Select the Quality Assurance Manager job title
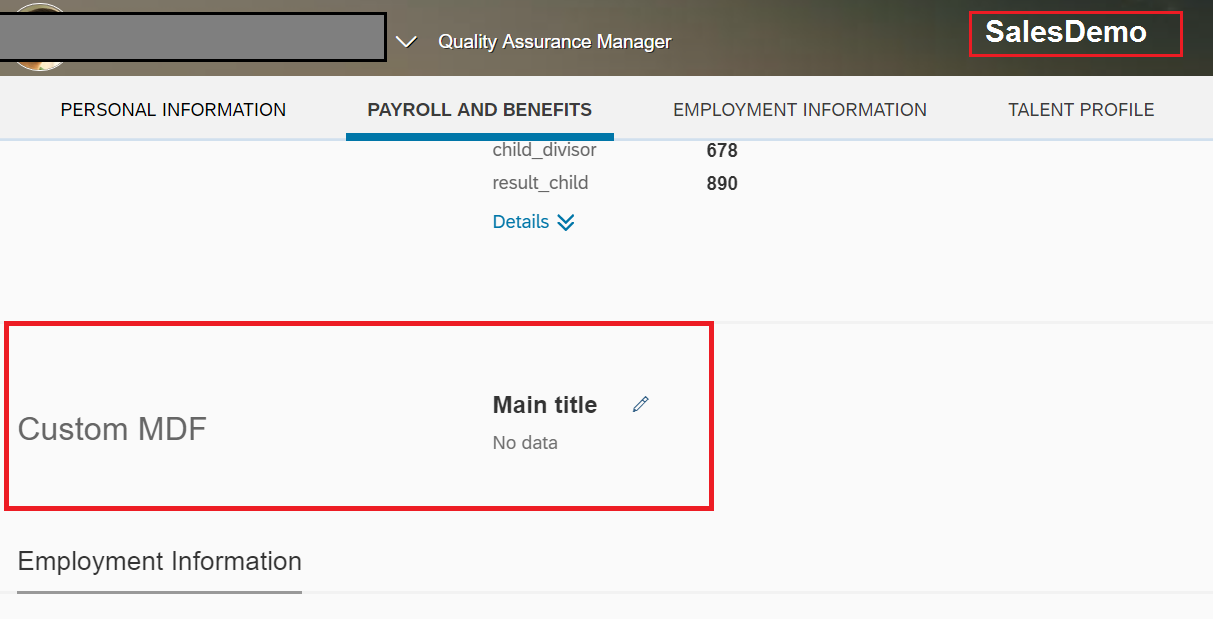The height and width of the screenshot is (619, 1213). (555, 42)
